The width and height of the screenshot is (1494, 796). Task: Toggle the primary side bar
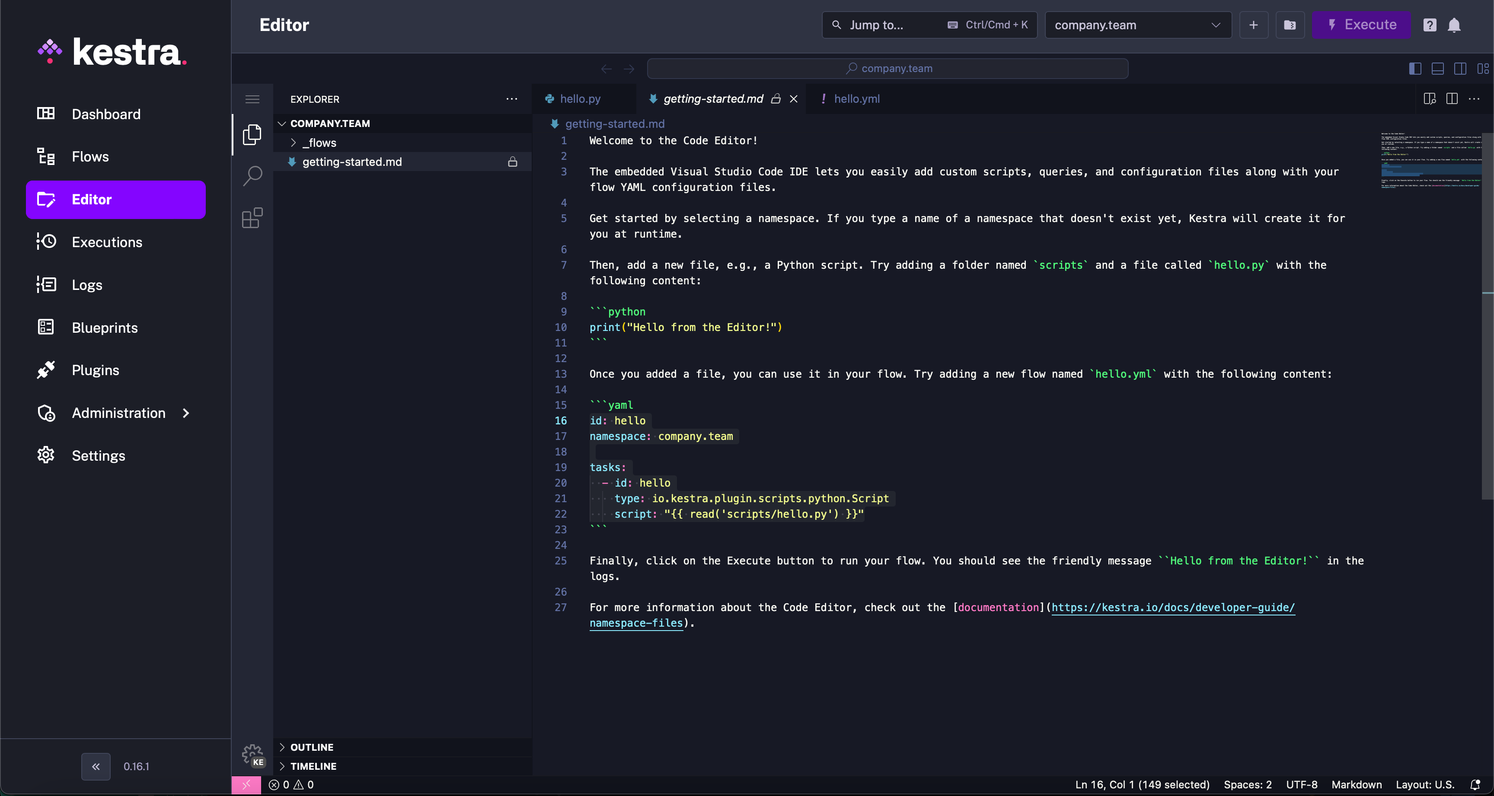point(1415,69)
